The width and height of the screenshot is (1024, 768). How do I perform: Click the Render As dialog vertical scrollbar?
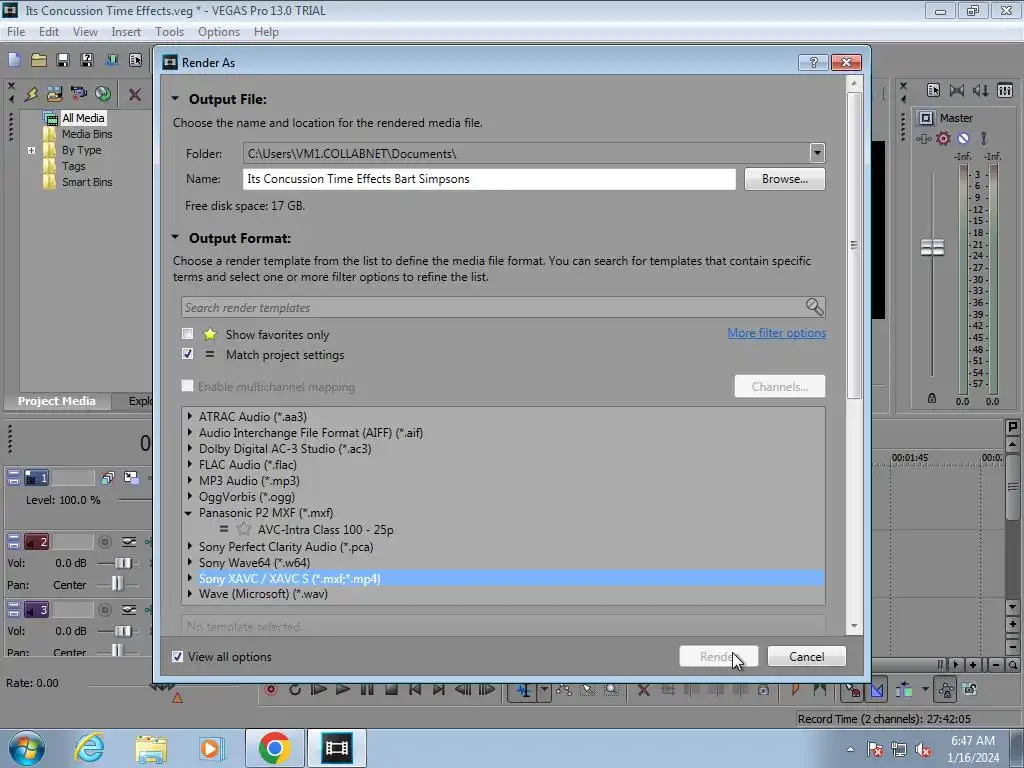(854, 245)
